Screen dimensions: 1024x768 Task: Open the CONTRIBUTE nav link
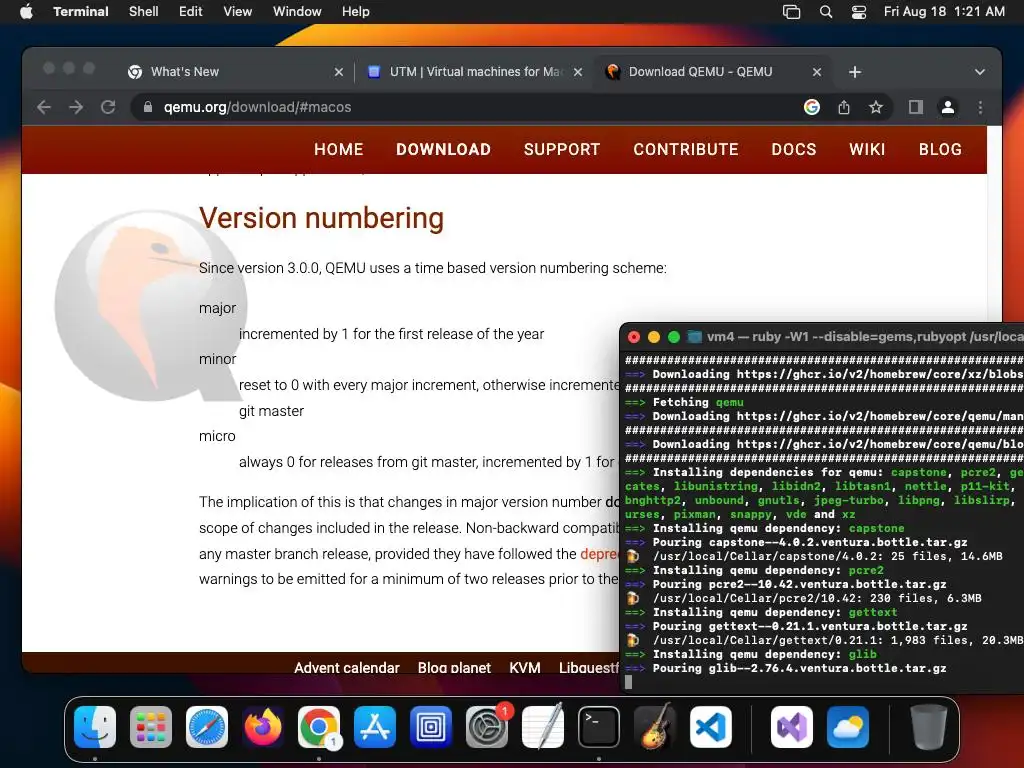[686, 150]
